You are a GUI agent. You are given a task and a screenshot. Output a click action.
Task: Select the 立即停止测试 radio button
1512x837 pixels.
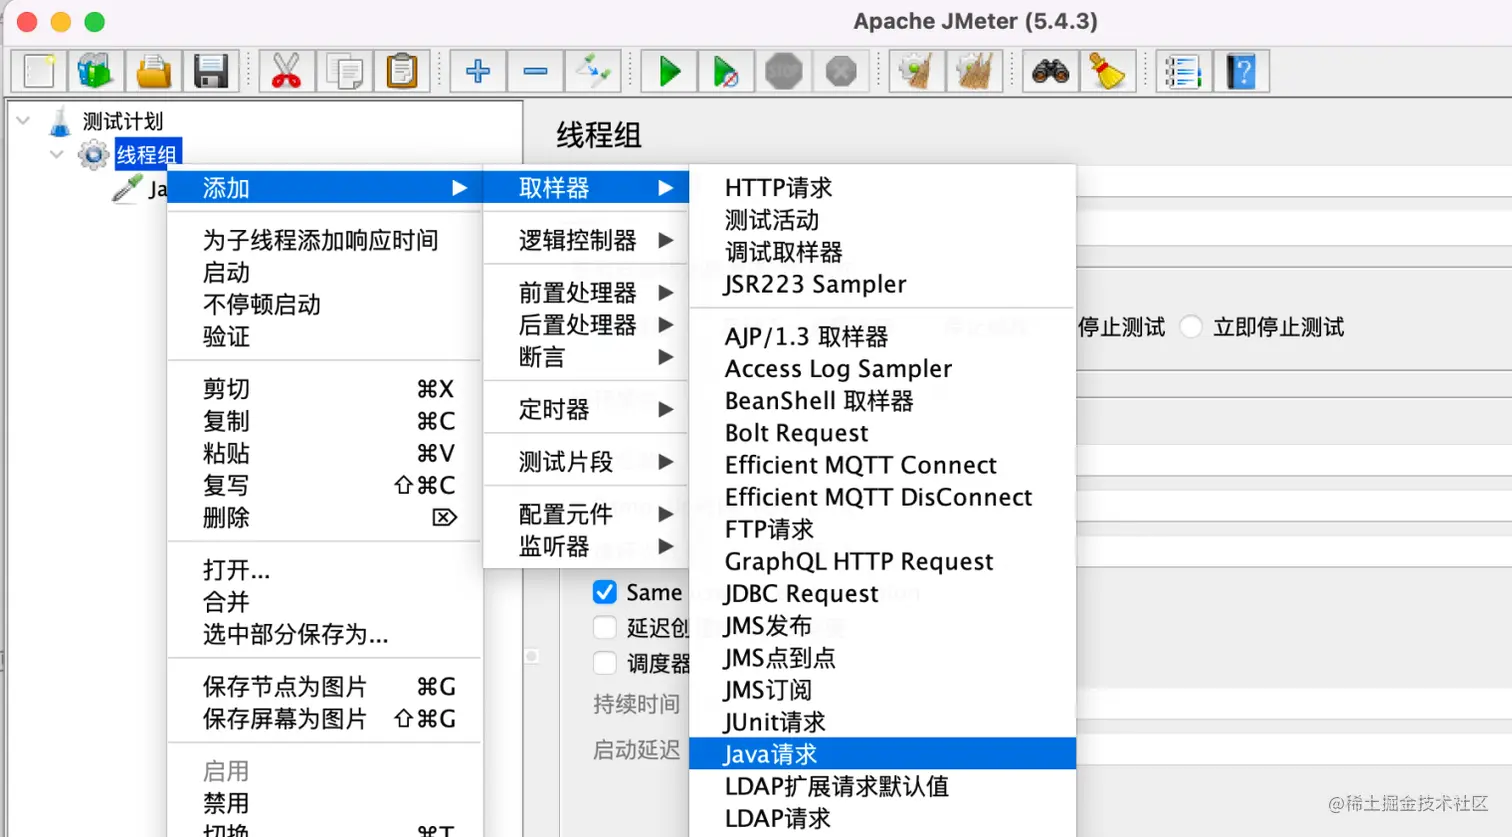1189,326
